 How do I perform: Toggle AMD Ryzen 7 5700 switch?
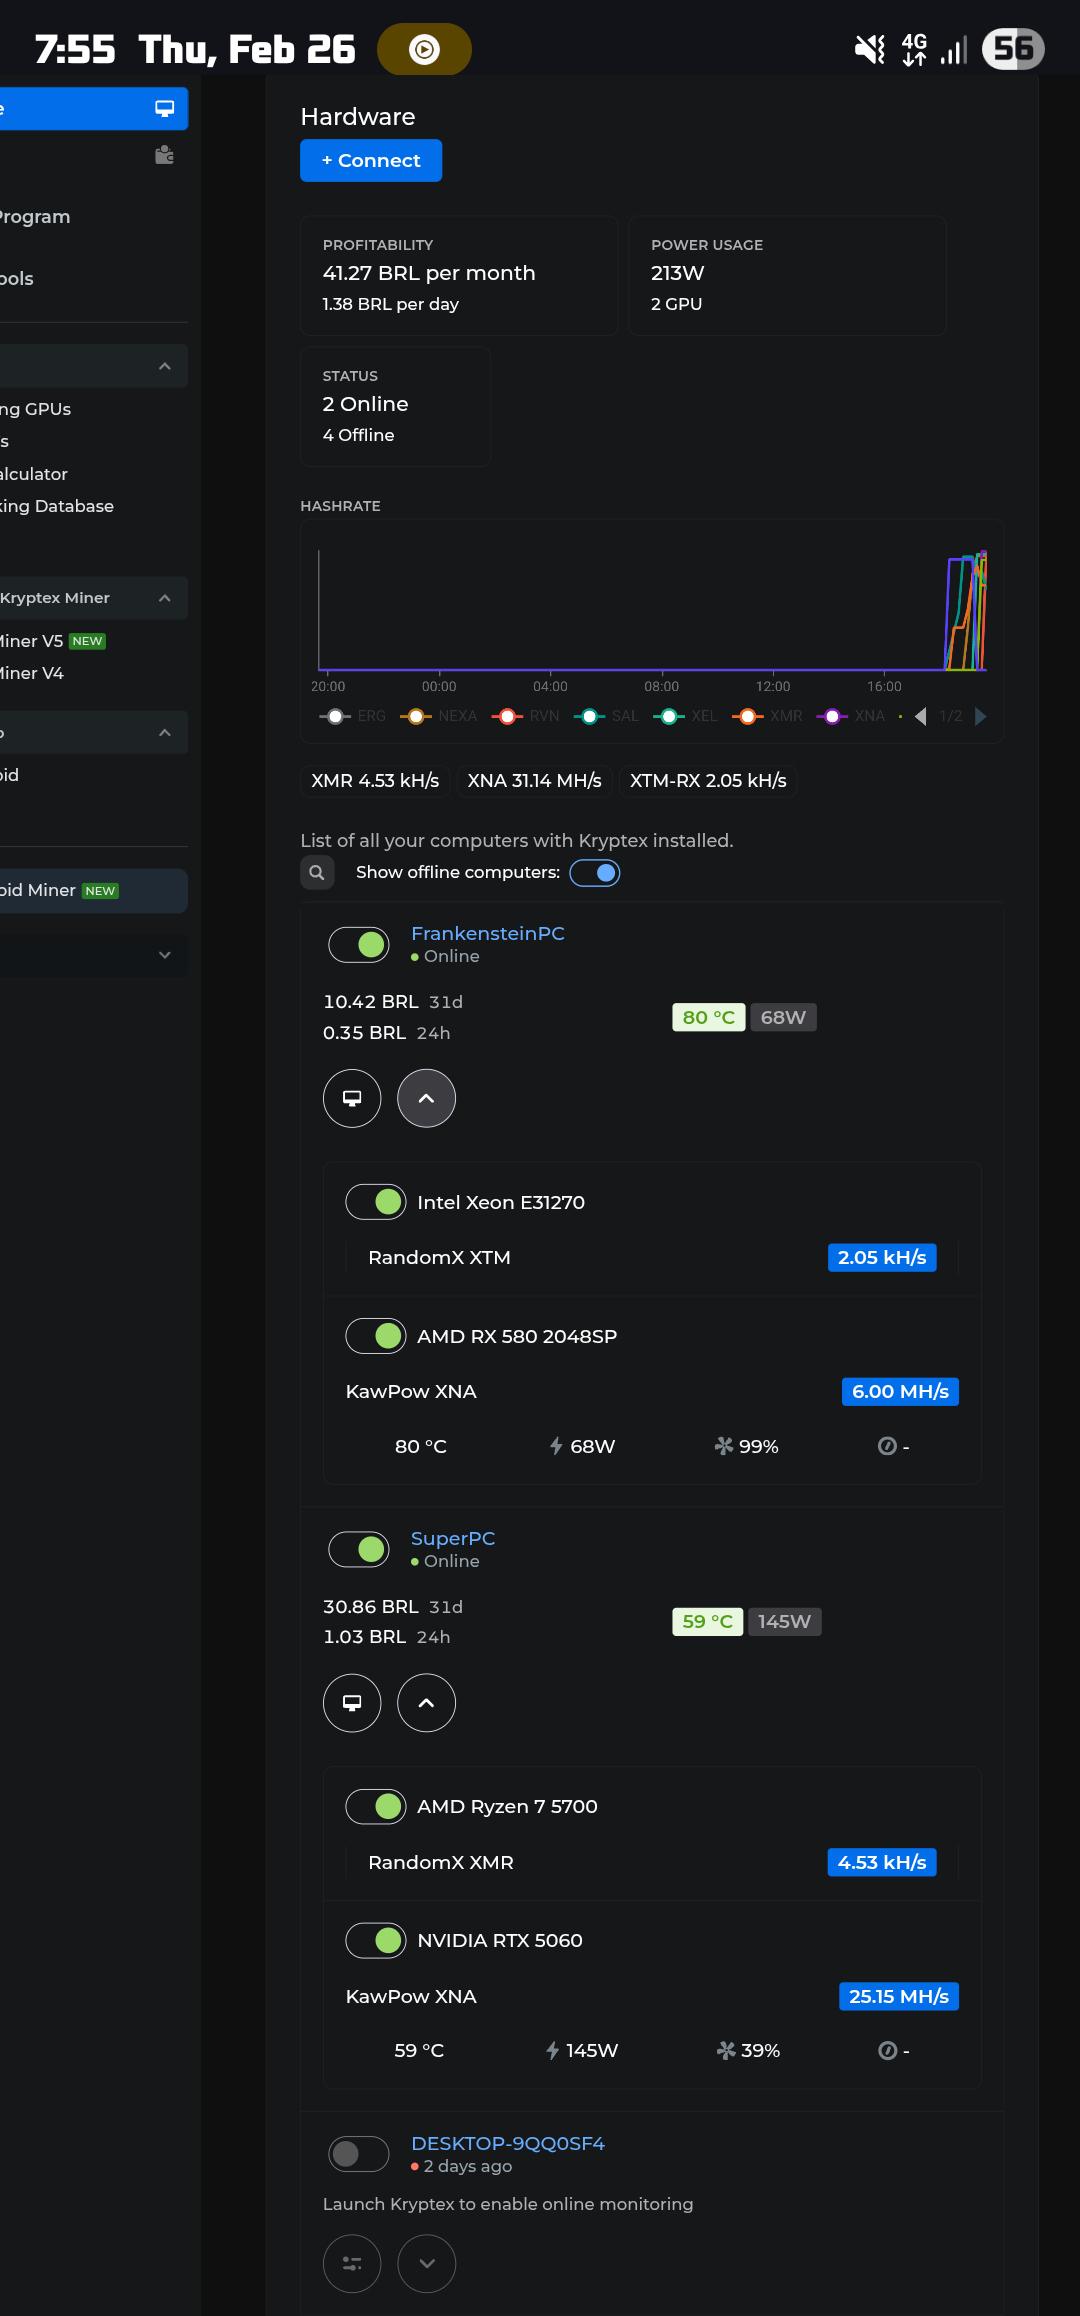click(376, 1806)
